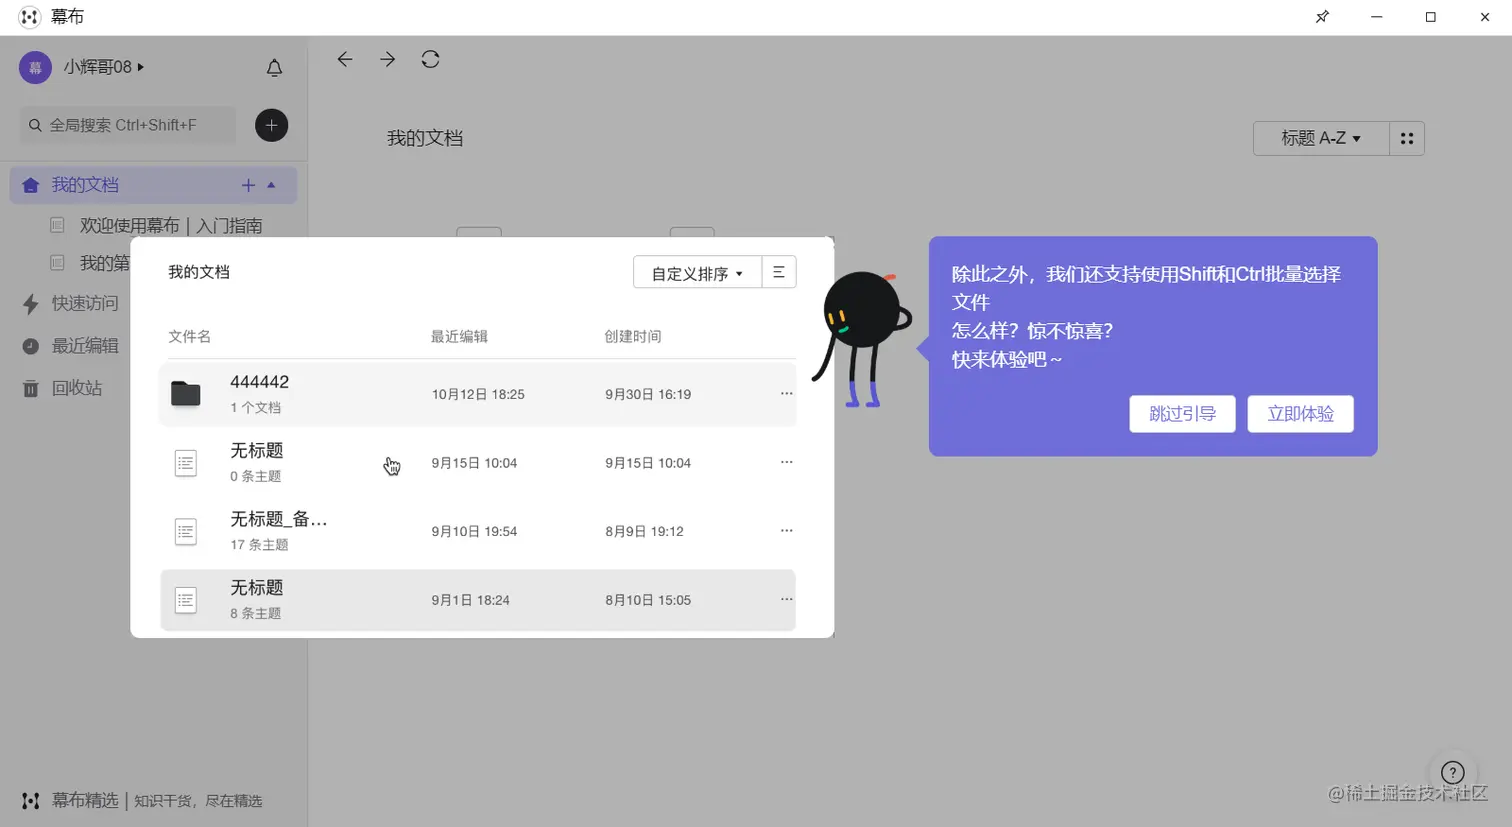This screenshot has height=827, width=1512.
Task: Click the 立即体验 button
Action: click(1300, 413)
